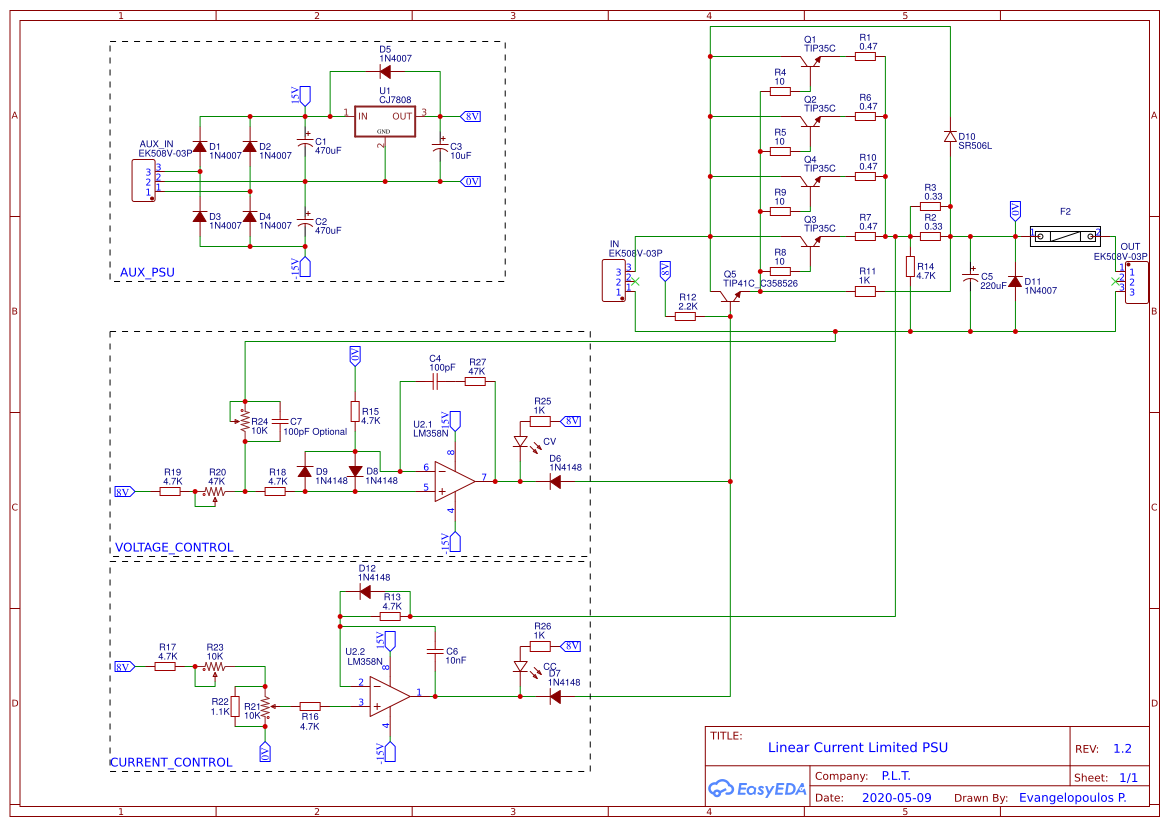Click the EasyEDA cloud logo

point(722,789)
